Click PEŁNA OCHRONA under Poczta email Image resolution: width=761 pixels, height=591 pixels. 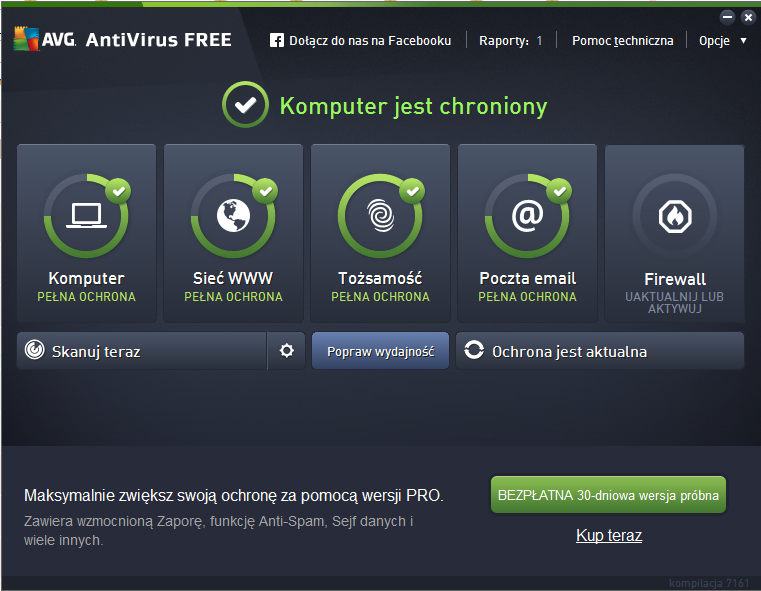coord(528,296)
